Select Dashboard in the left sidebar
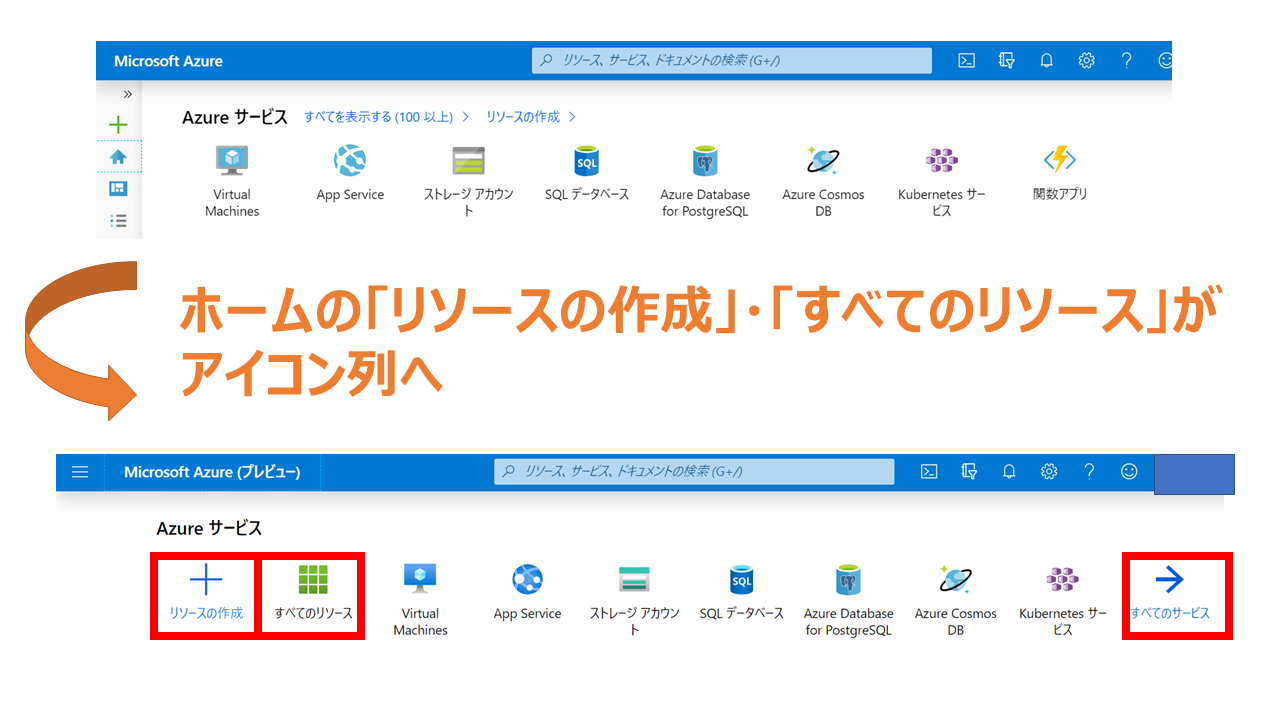Image resolution: width=1280 pixels, height=720 pixels. pyautogui.click(x=118, y=189)
